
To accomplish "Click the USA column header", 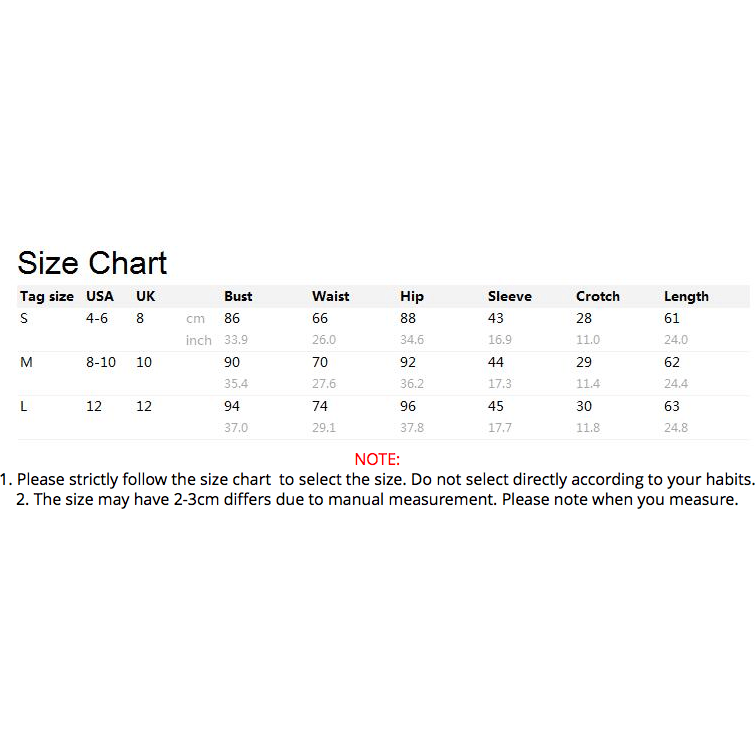I will [100, 296].
